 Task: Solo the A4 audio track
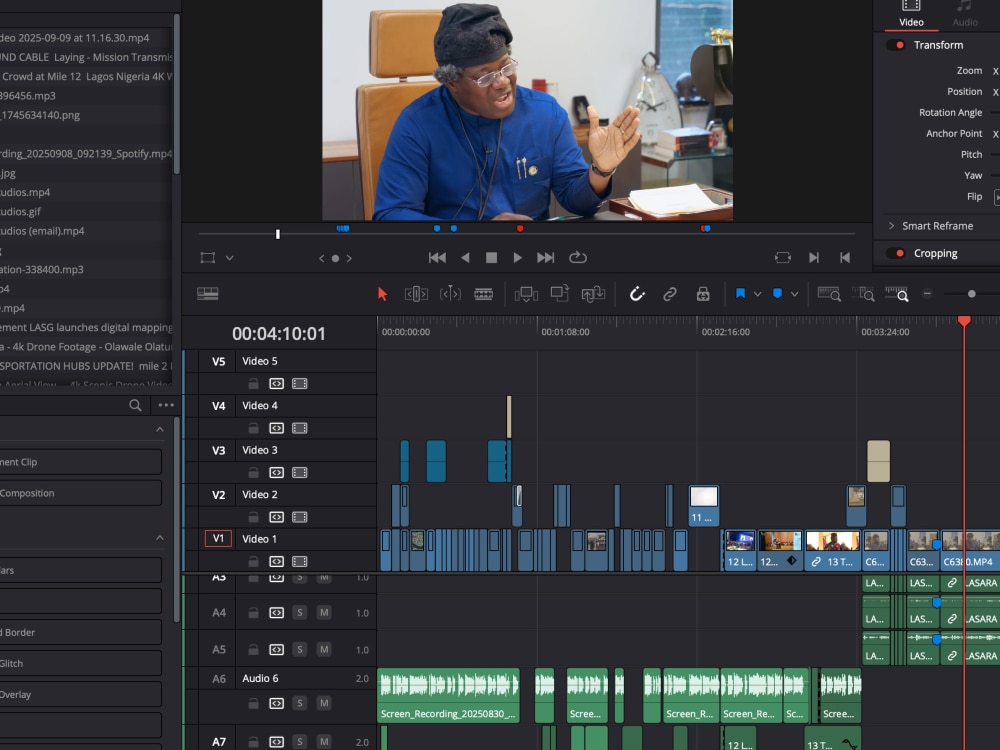pos(300,613)
